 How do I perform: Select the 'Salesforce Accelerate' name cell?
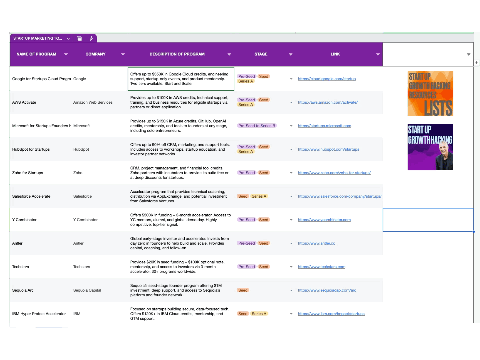[x=40, y=196]
